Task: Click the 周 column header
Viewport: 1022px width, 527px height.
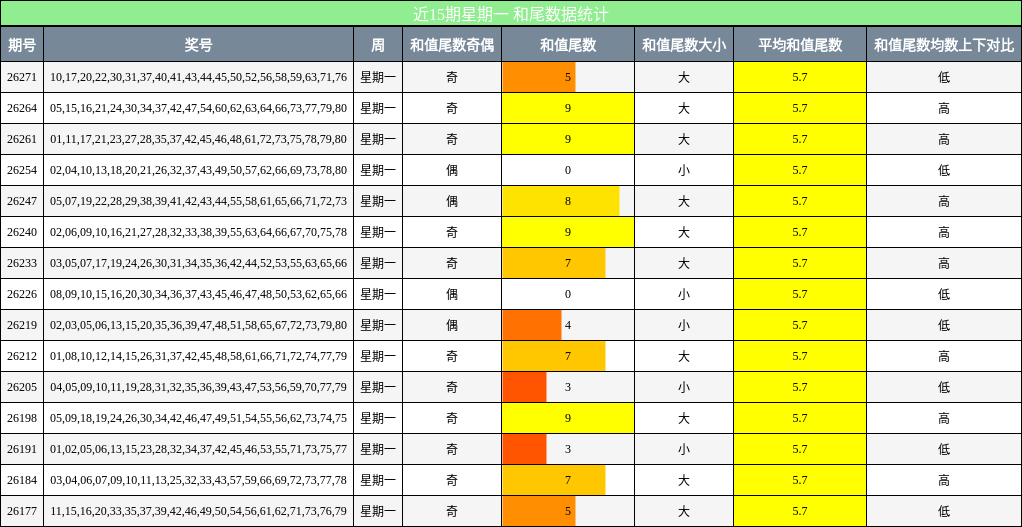Action: tap(378, 44)
